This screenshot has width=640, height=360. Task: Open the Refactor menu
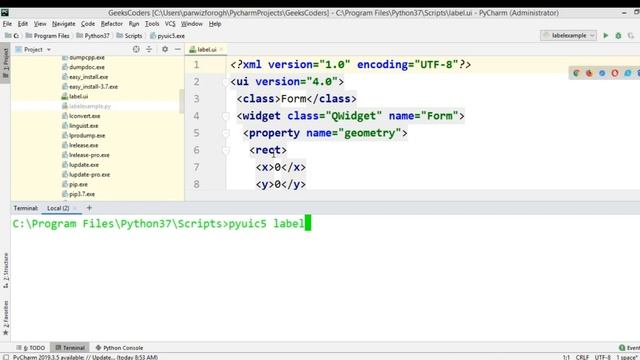[111, 24]
